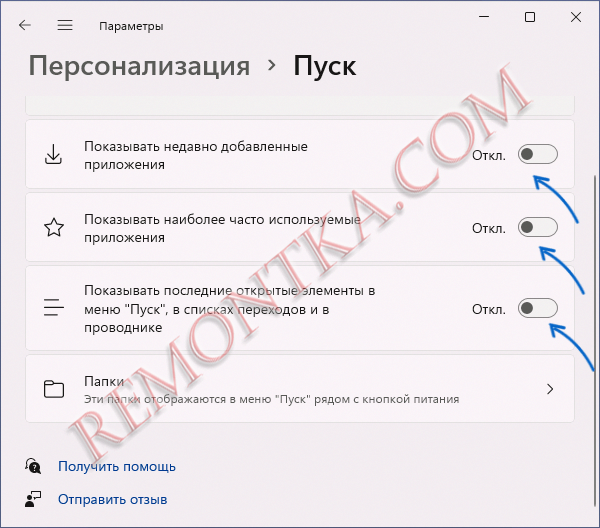Click the help icon beside Получить помощь
Viewport: 600px width, 528px height.
pos(33,466)
